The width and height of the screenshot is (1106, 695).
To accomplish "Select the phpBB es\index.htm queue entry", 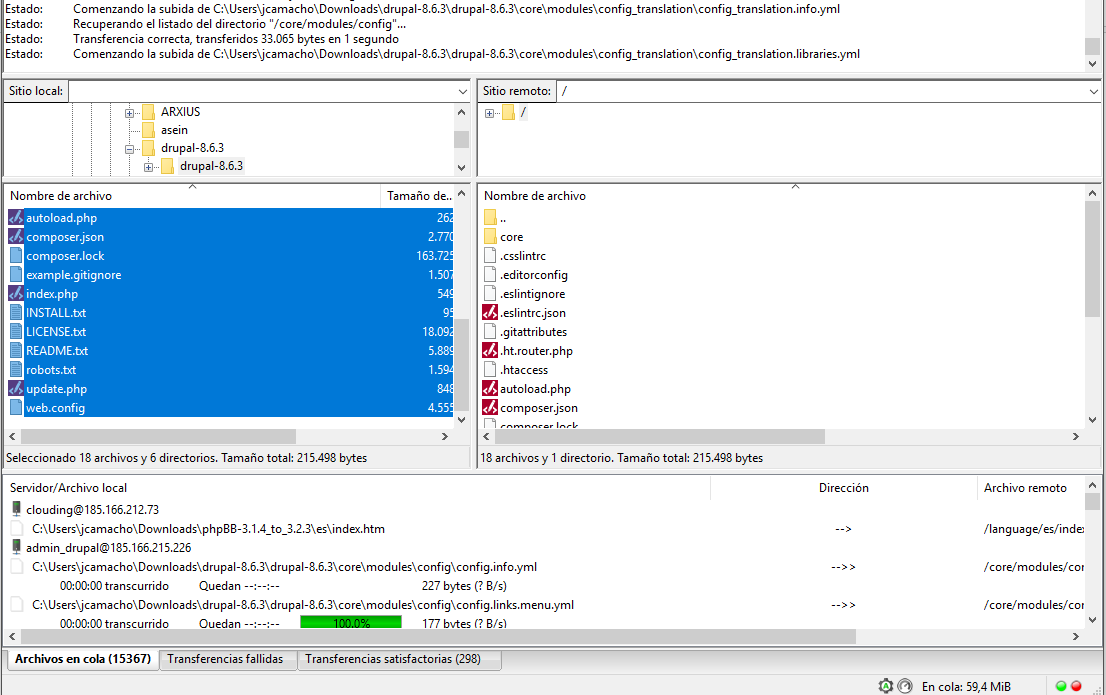I will pos(208,528).
